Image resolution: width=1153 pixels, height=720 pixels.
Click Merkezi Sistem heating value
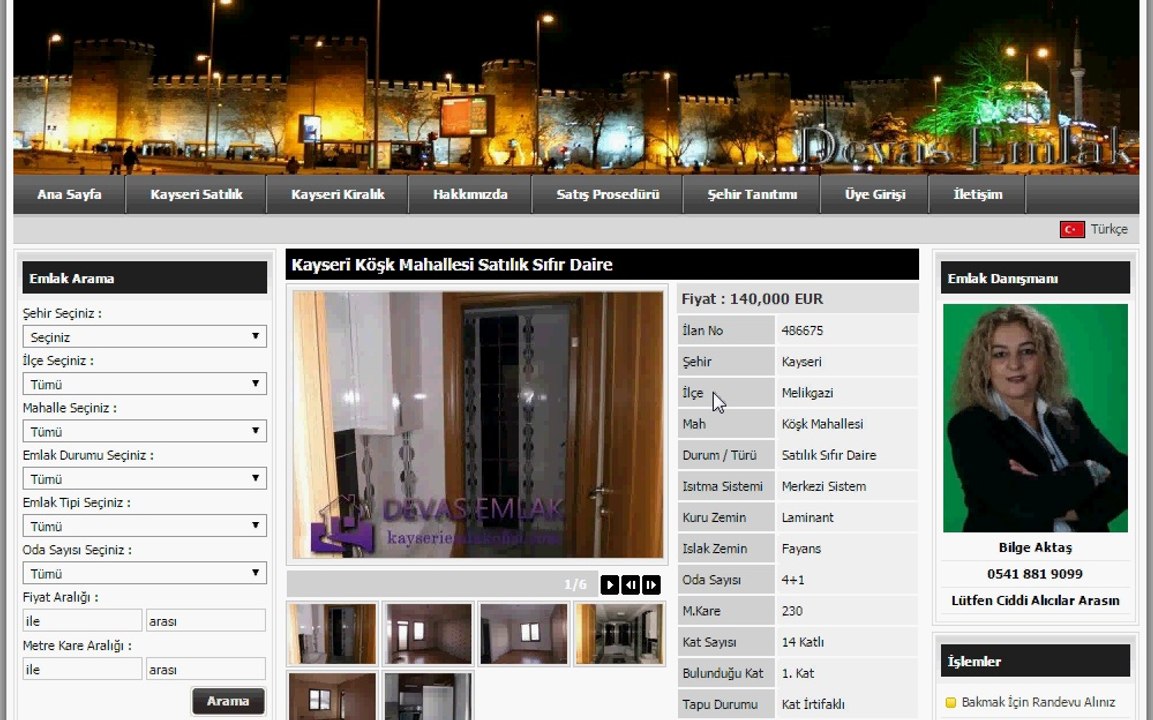tap(824, 486)
